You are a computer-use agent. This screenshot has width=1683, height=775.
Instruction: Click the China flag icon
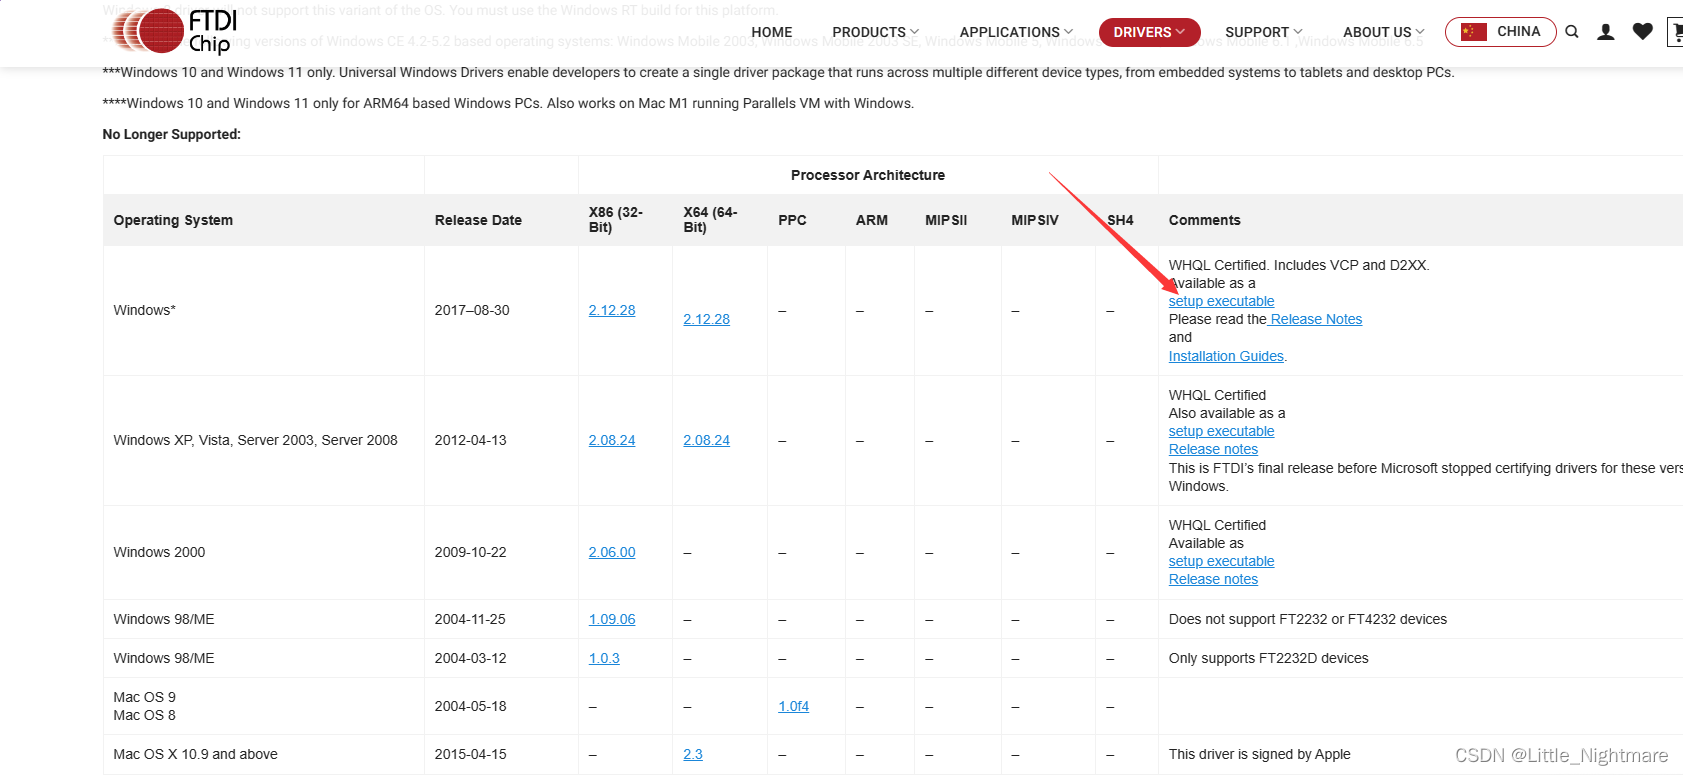click(x=1473, y=32)
